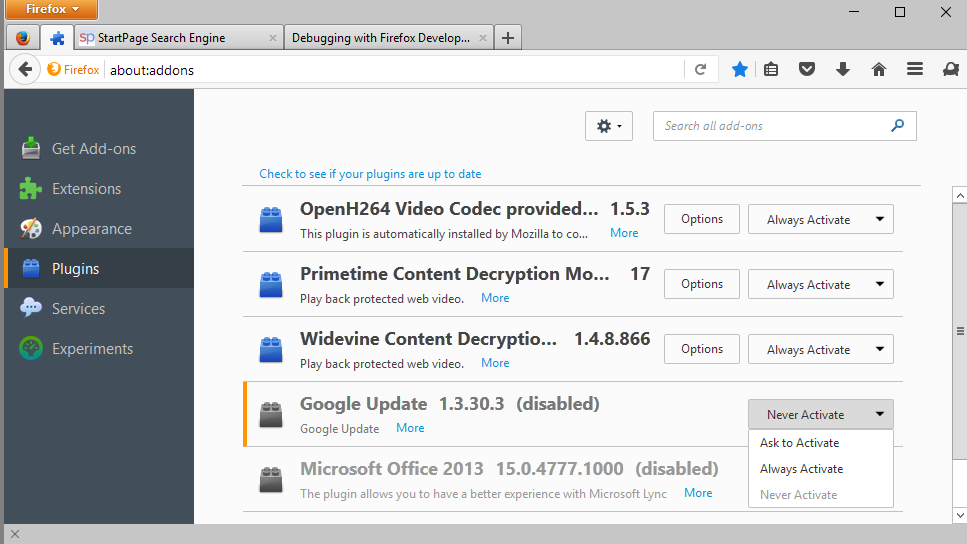Image resolution: width=967 pixels, height=544 pixels.
Task: Select Ask to Activate option
Action: point(821,443)
